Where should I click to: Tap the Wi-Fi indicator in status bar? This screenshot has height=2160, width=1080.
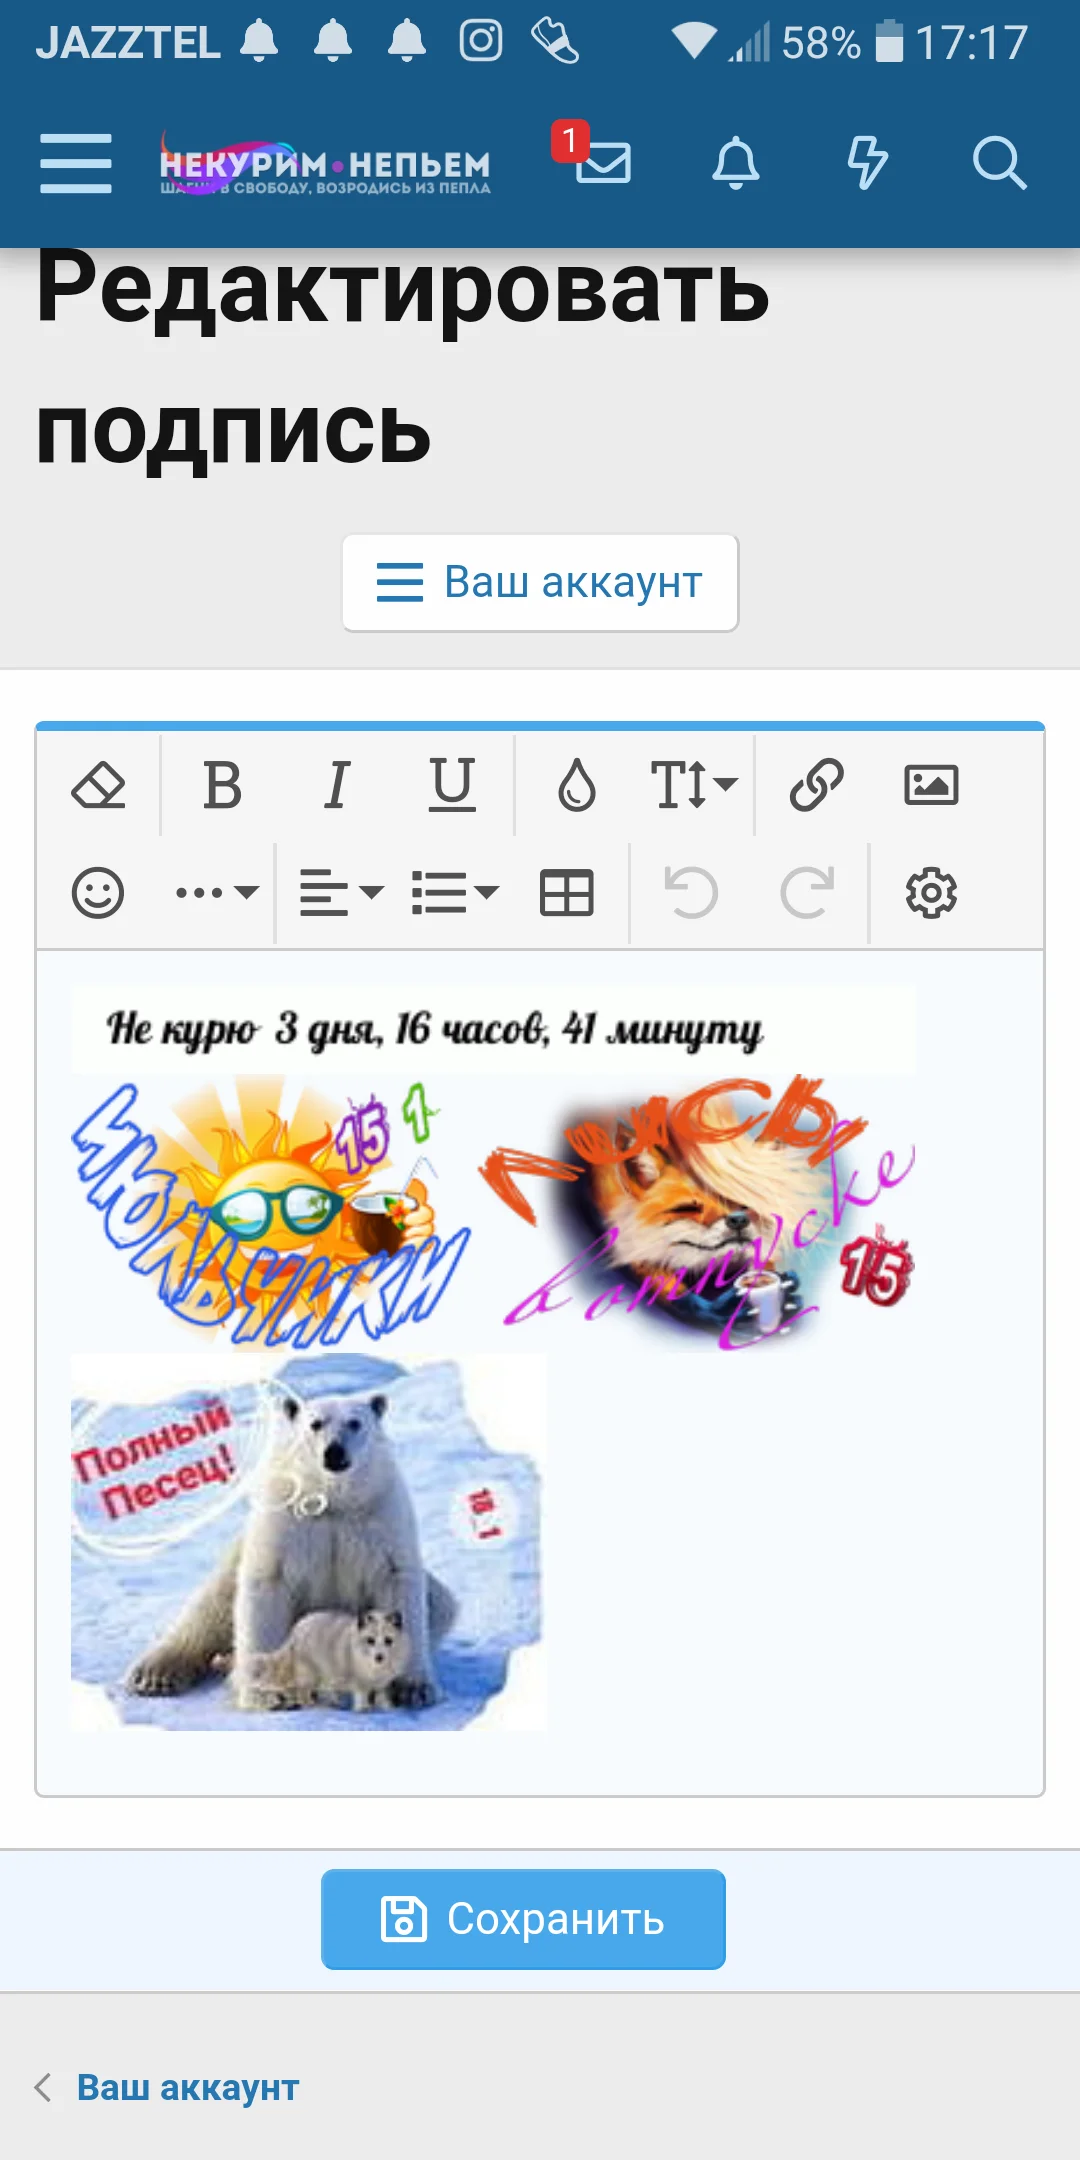point(694,42)
